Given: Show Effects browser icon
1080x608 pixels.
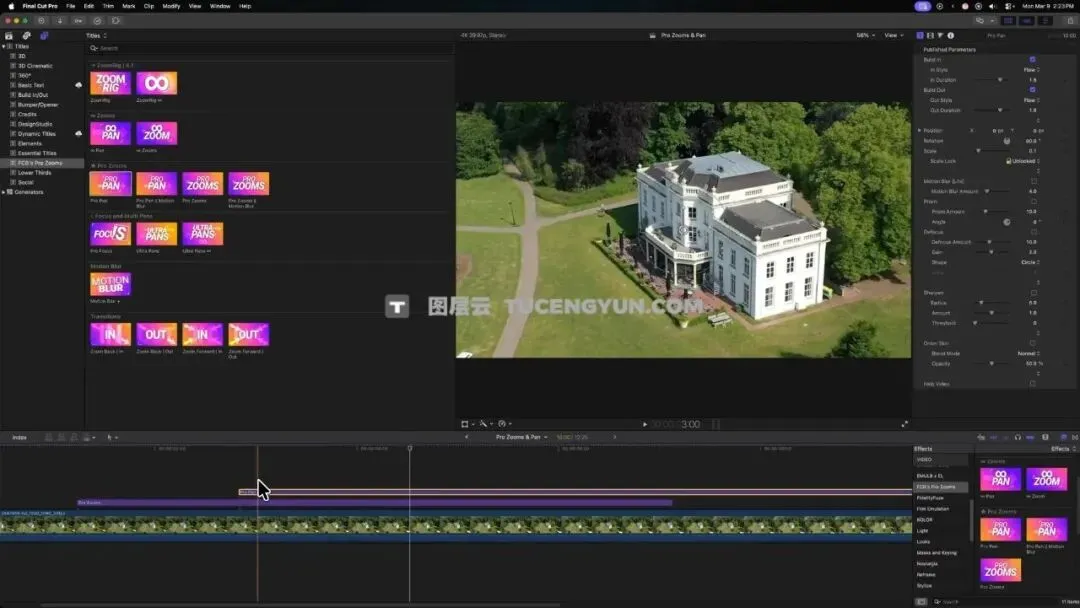Looking at the screenshot, I should click(1063, 437).
